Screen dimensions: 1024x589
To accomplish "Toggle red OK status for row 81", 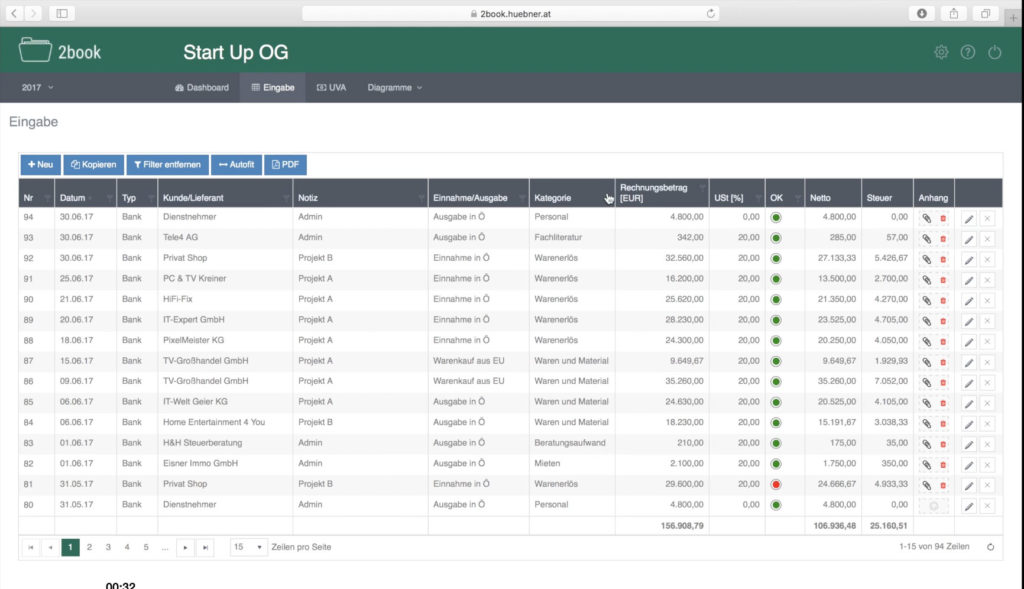I will [776, 485].
